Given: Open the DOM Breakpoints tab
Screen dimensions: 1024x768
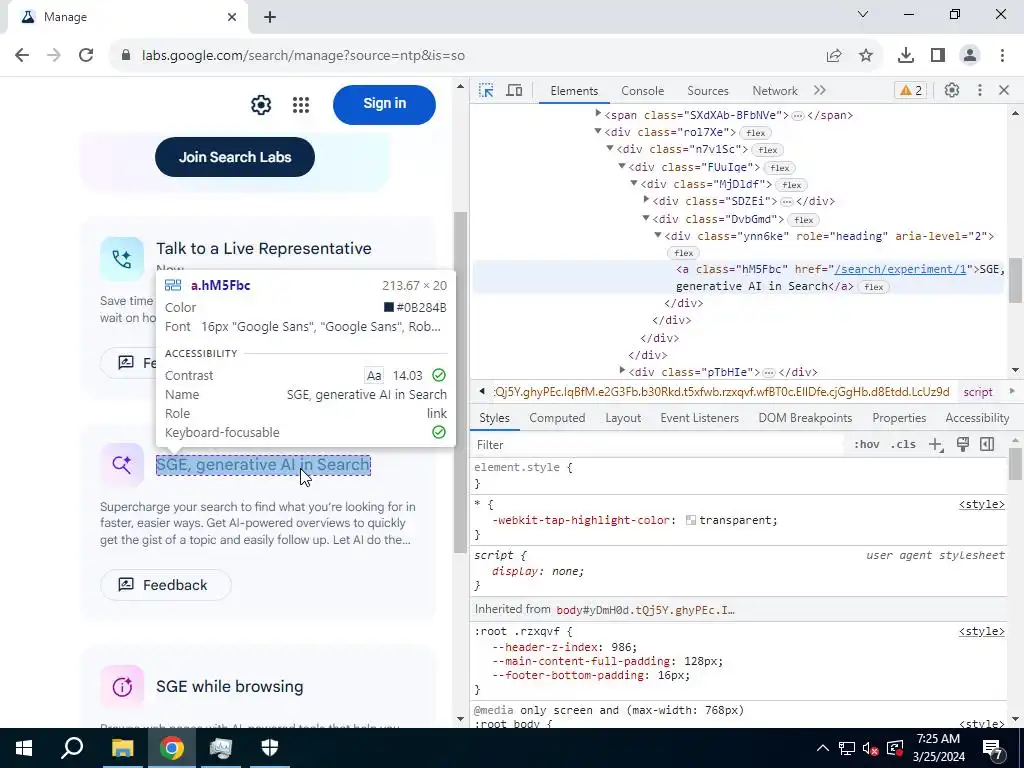Looking at the screenshot, I should tap(805, 418).
